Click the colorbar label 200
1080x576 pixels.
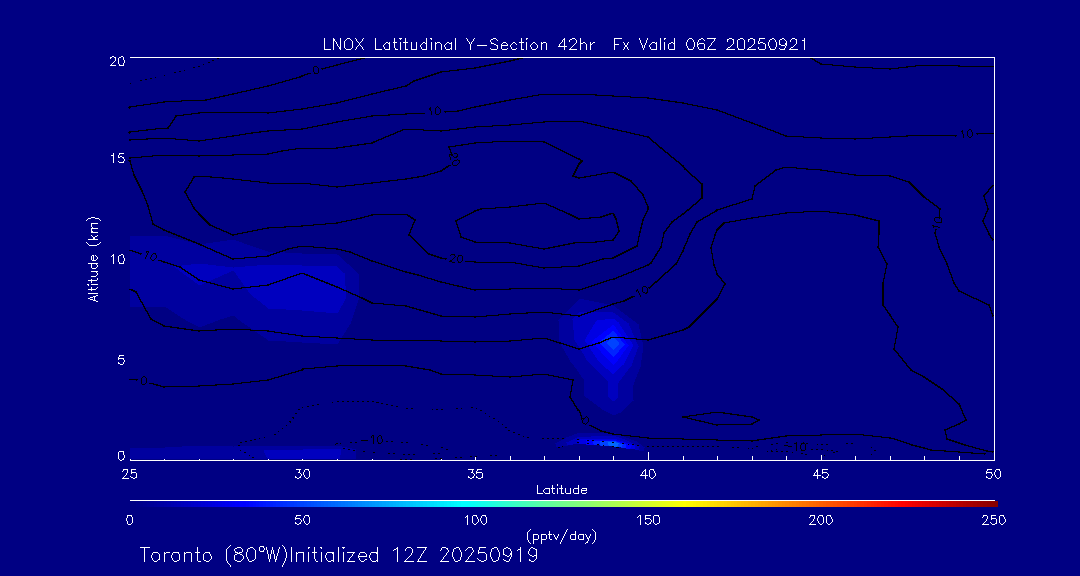(820, 520)
